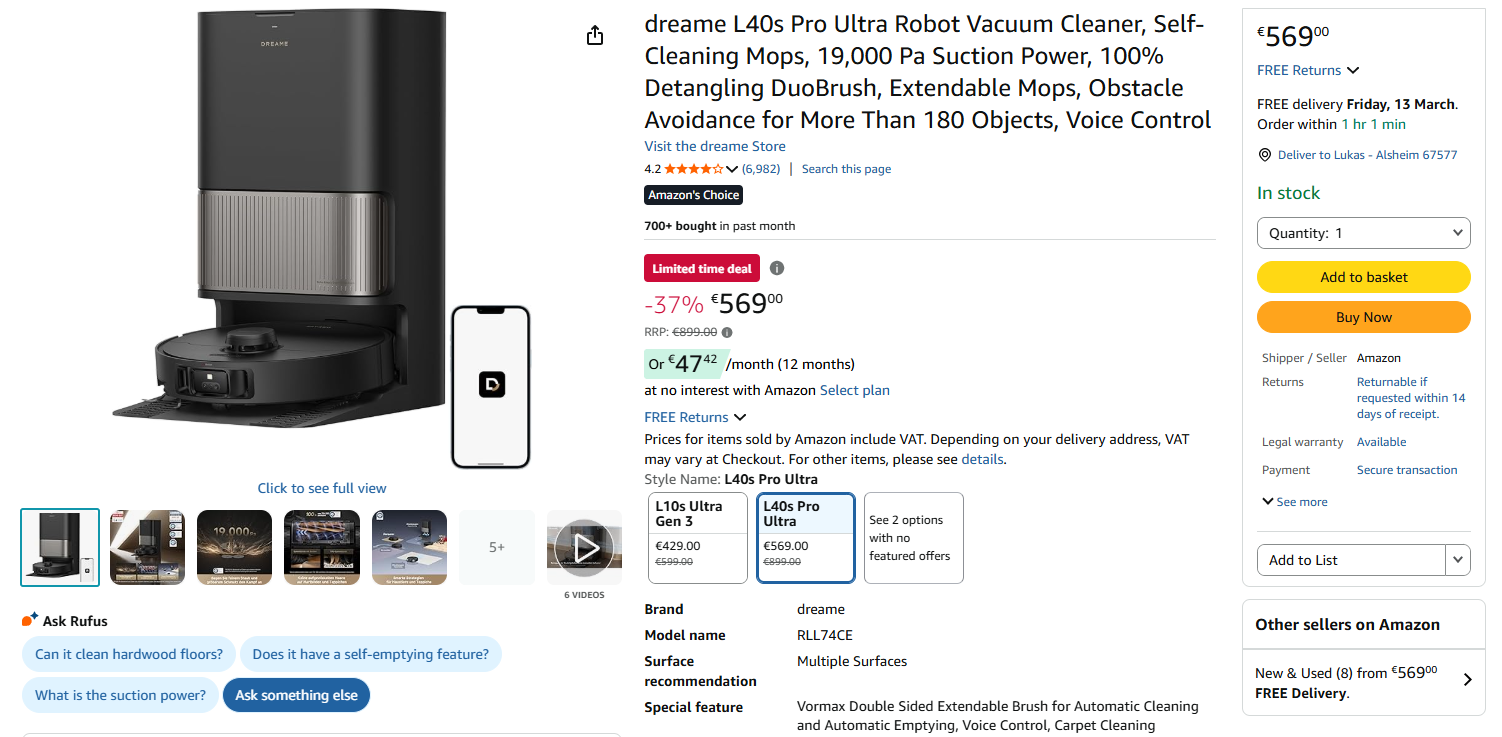The image size is (1502, 737).
Task: Open the Add to List dropdown arrow
Action: [x=1458, y=559]
